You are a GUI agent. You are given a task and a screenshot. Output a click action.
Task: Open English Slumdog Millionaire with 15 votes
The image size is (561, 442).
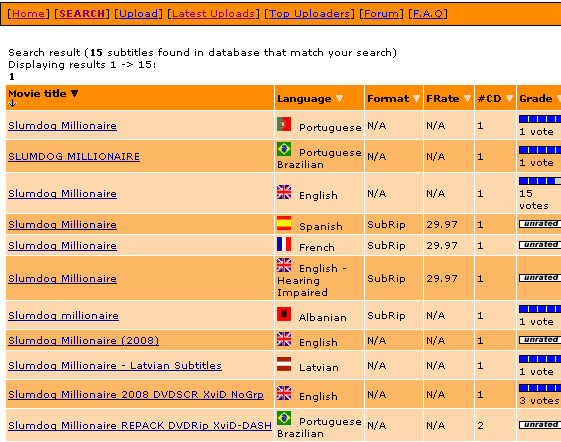62,194
